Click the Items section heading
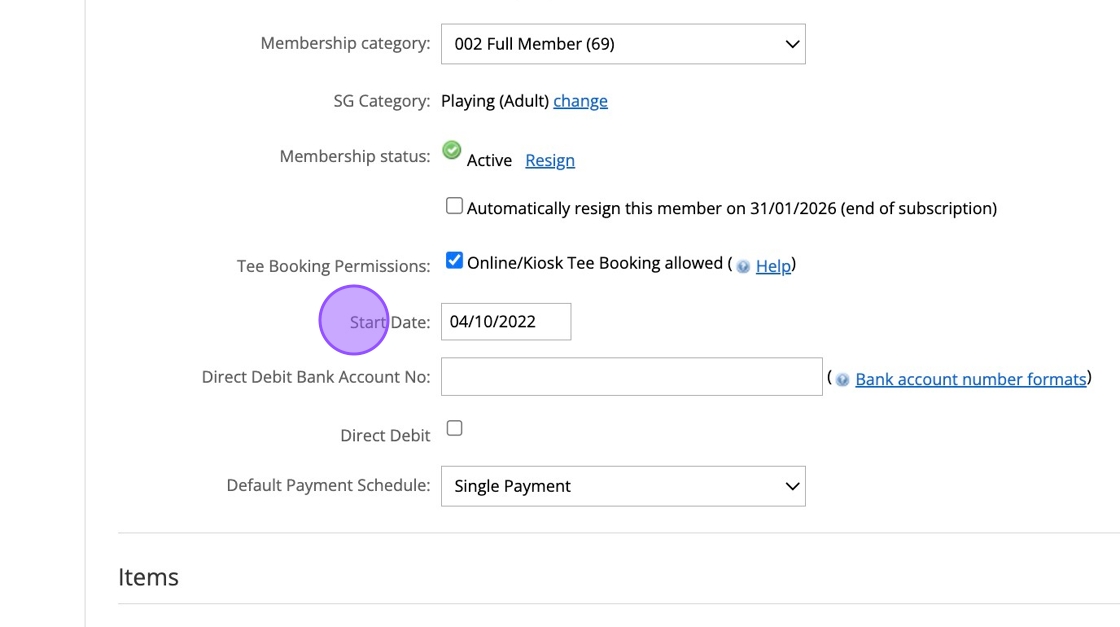Image resolution: width=1120 pixels, height=627 pixels. (148, 577)
